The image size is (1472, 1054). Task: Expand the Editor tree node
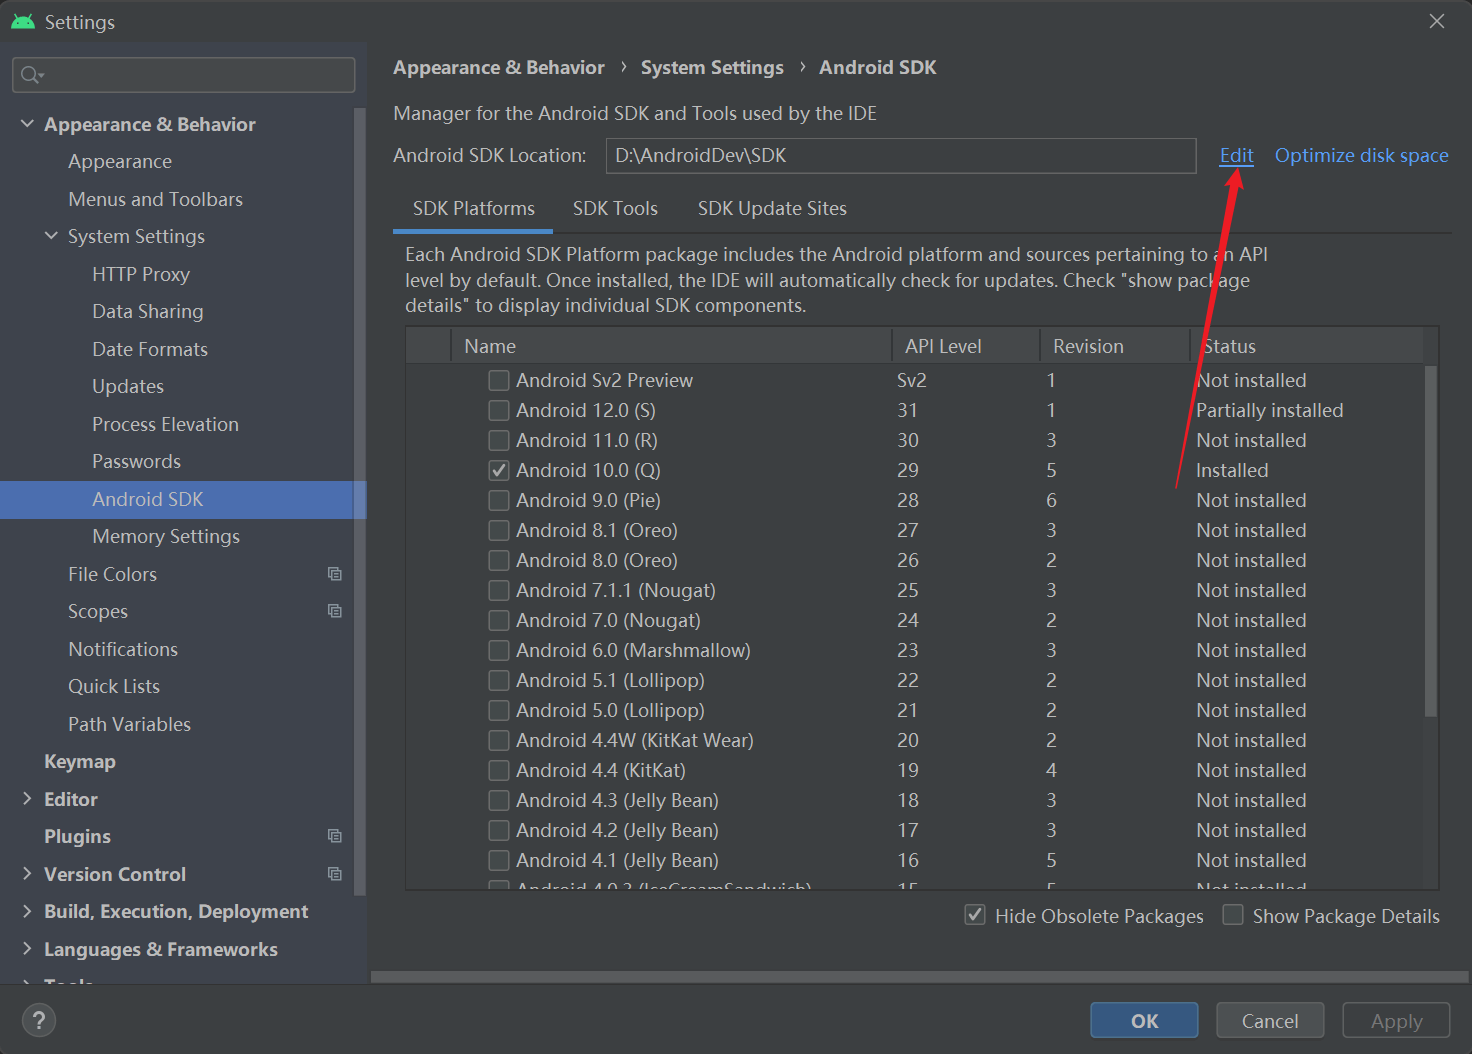click(x=27, y=798)
